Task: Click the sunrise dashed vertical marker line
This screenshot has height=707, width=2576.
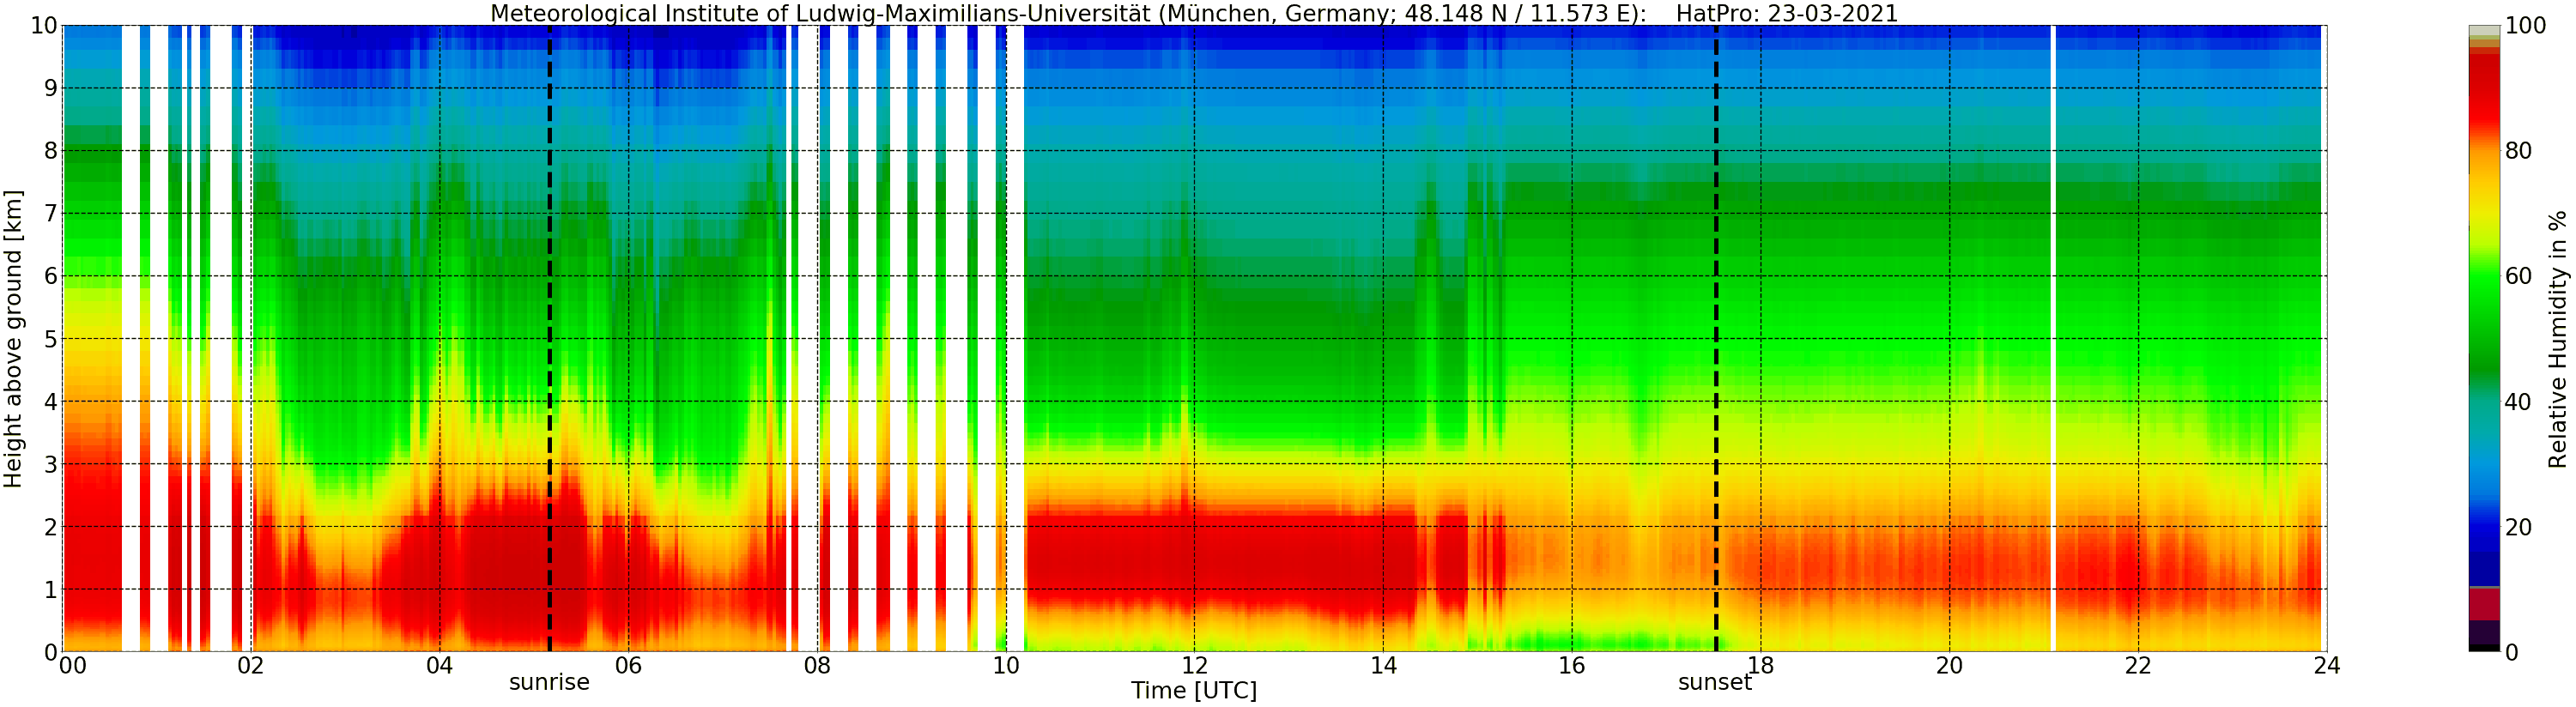Action: tap(550, 339)
